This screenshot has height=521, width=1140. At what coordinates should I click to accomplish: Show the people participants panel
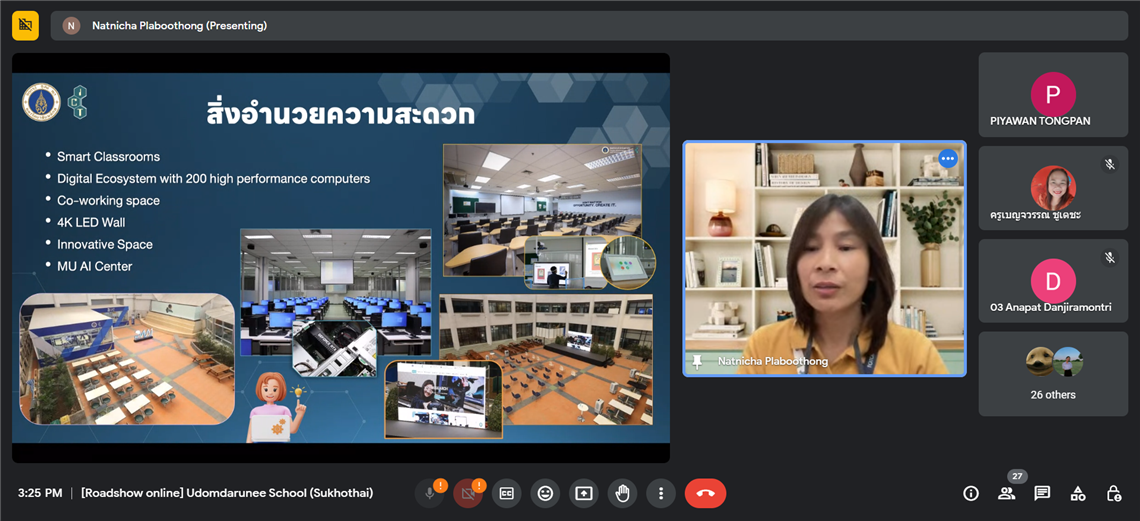(1006, 493)
